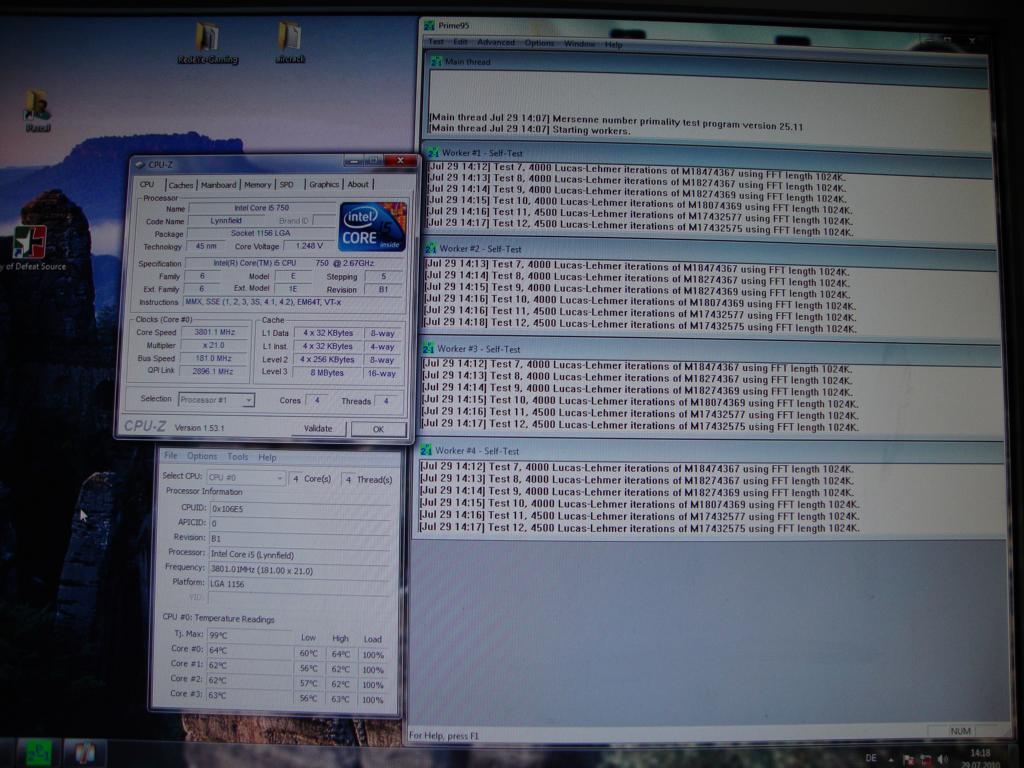The image size is (1024, 768).
Task: Open the Options menu in Core Temp
Action: pos(202,456)
